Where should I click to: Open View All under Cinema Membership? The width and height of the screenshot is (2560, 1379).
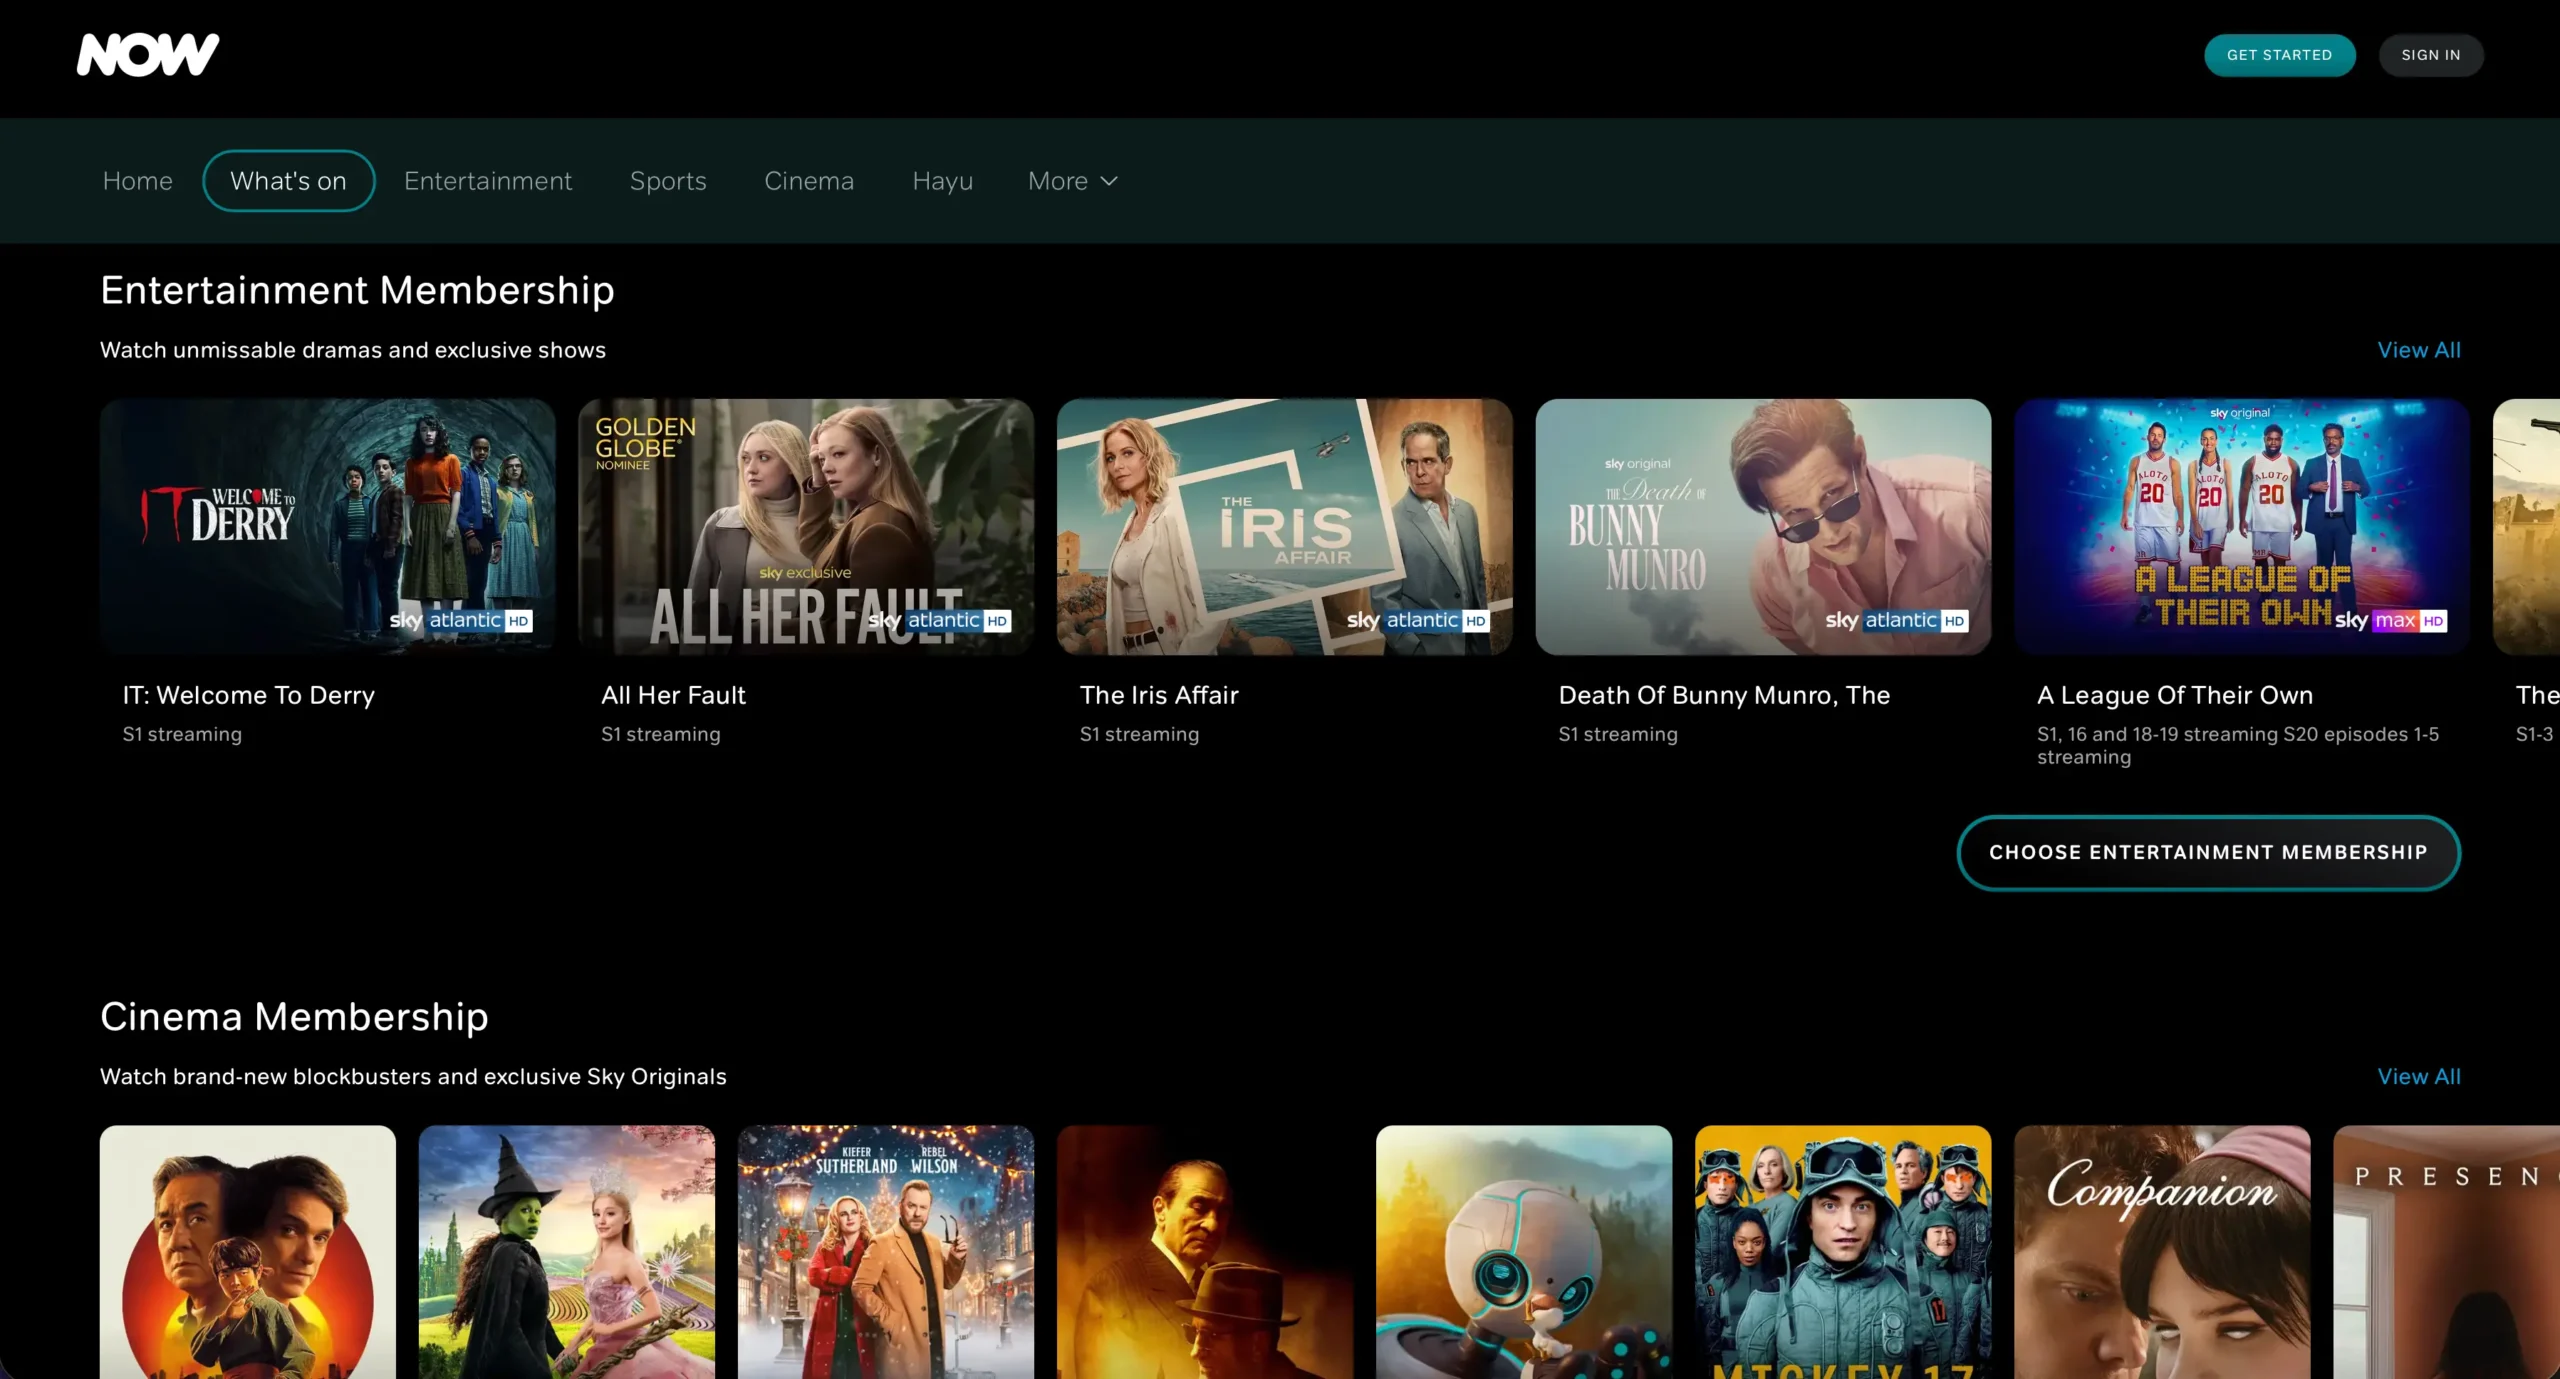coord(2418,1076)
